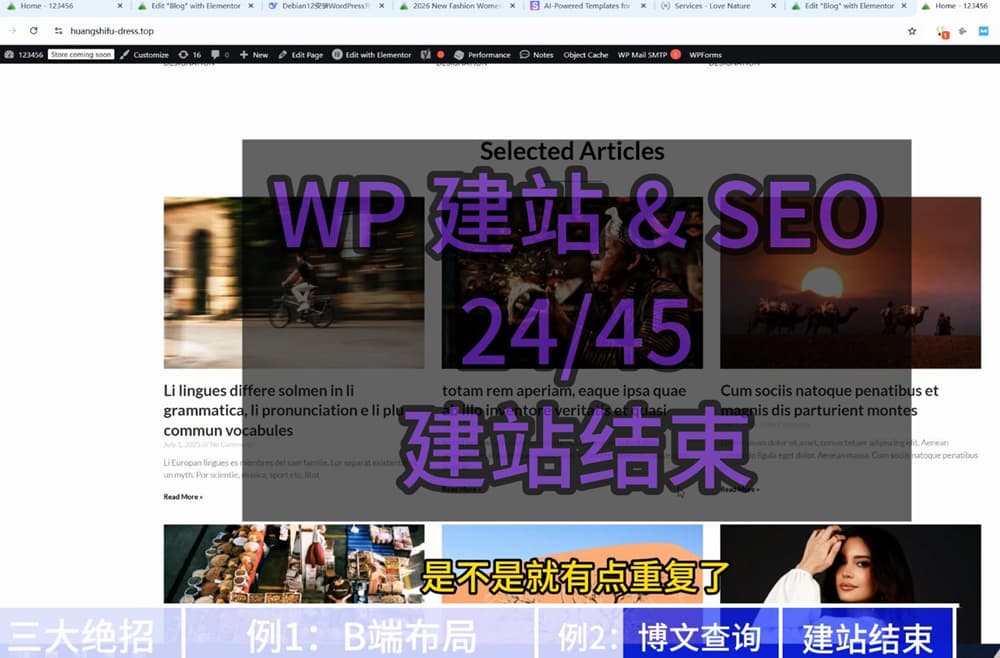The width and height of the screenshot is (1000, 658).
Task: Open the 16 pending updates icon
Action: click(190, 55)
